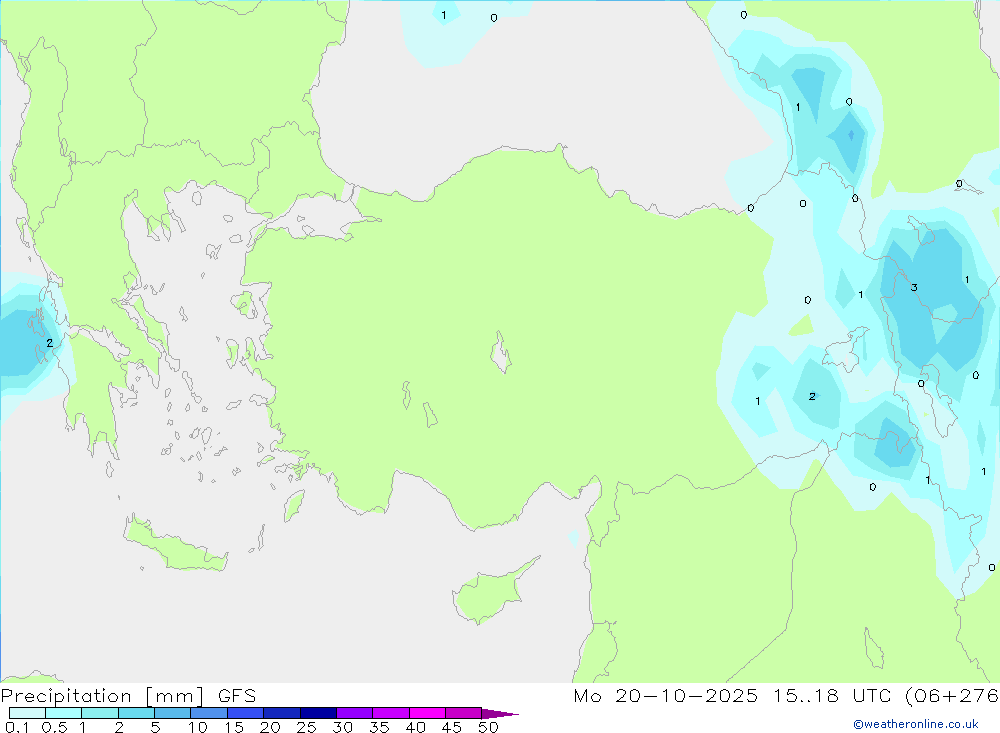Pick the 0.1–0.5 mm legend swatch
This screenshot has height=733, width=1000.
point(27,713)
